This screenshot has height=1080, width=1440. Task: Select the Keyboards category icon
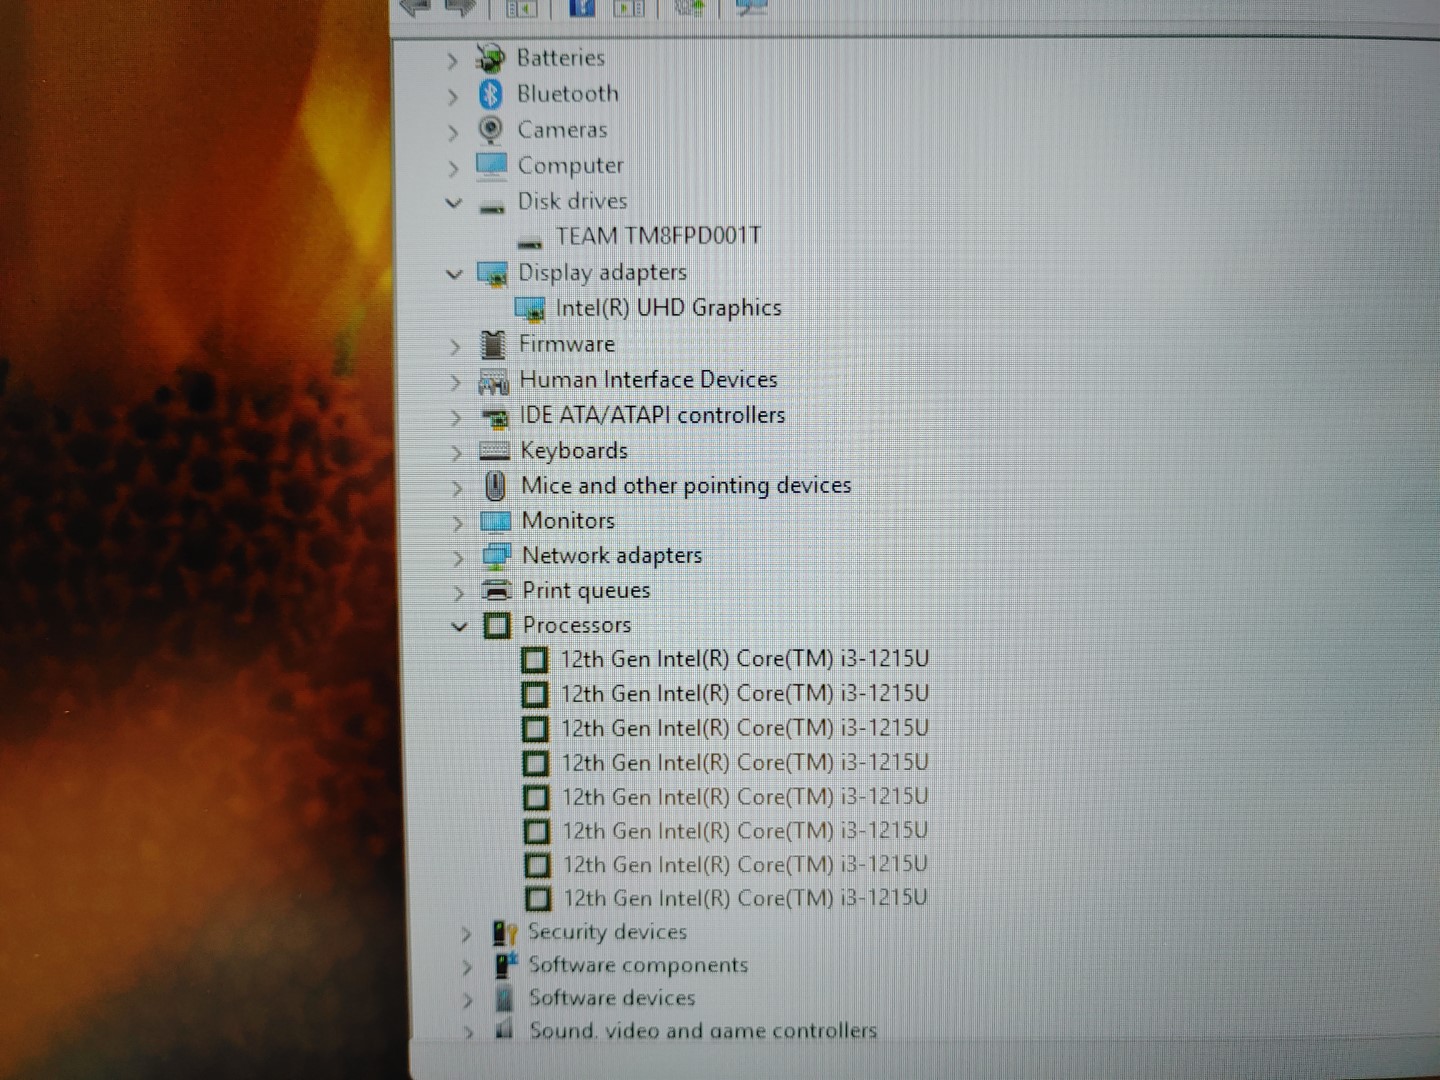pos(494,451)
